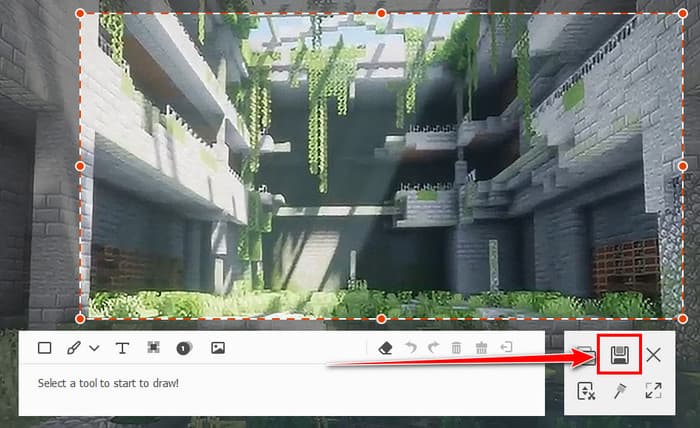
Task: Select the numbered step callout tool
Action: tap(184, 348)
